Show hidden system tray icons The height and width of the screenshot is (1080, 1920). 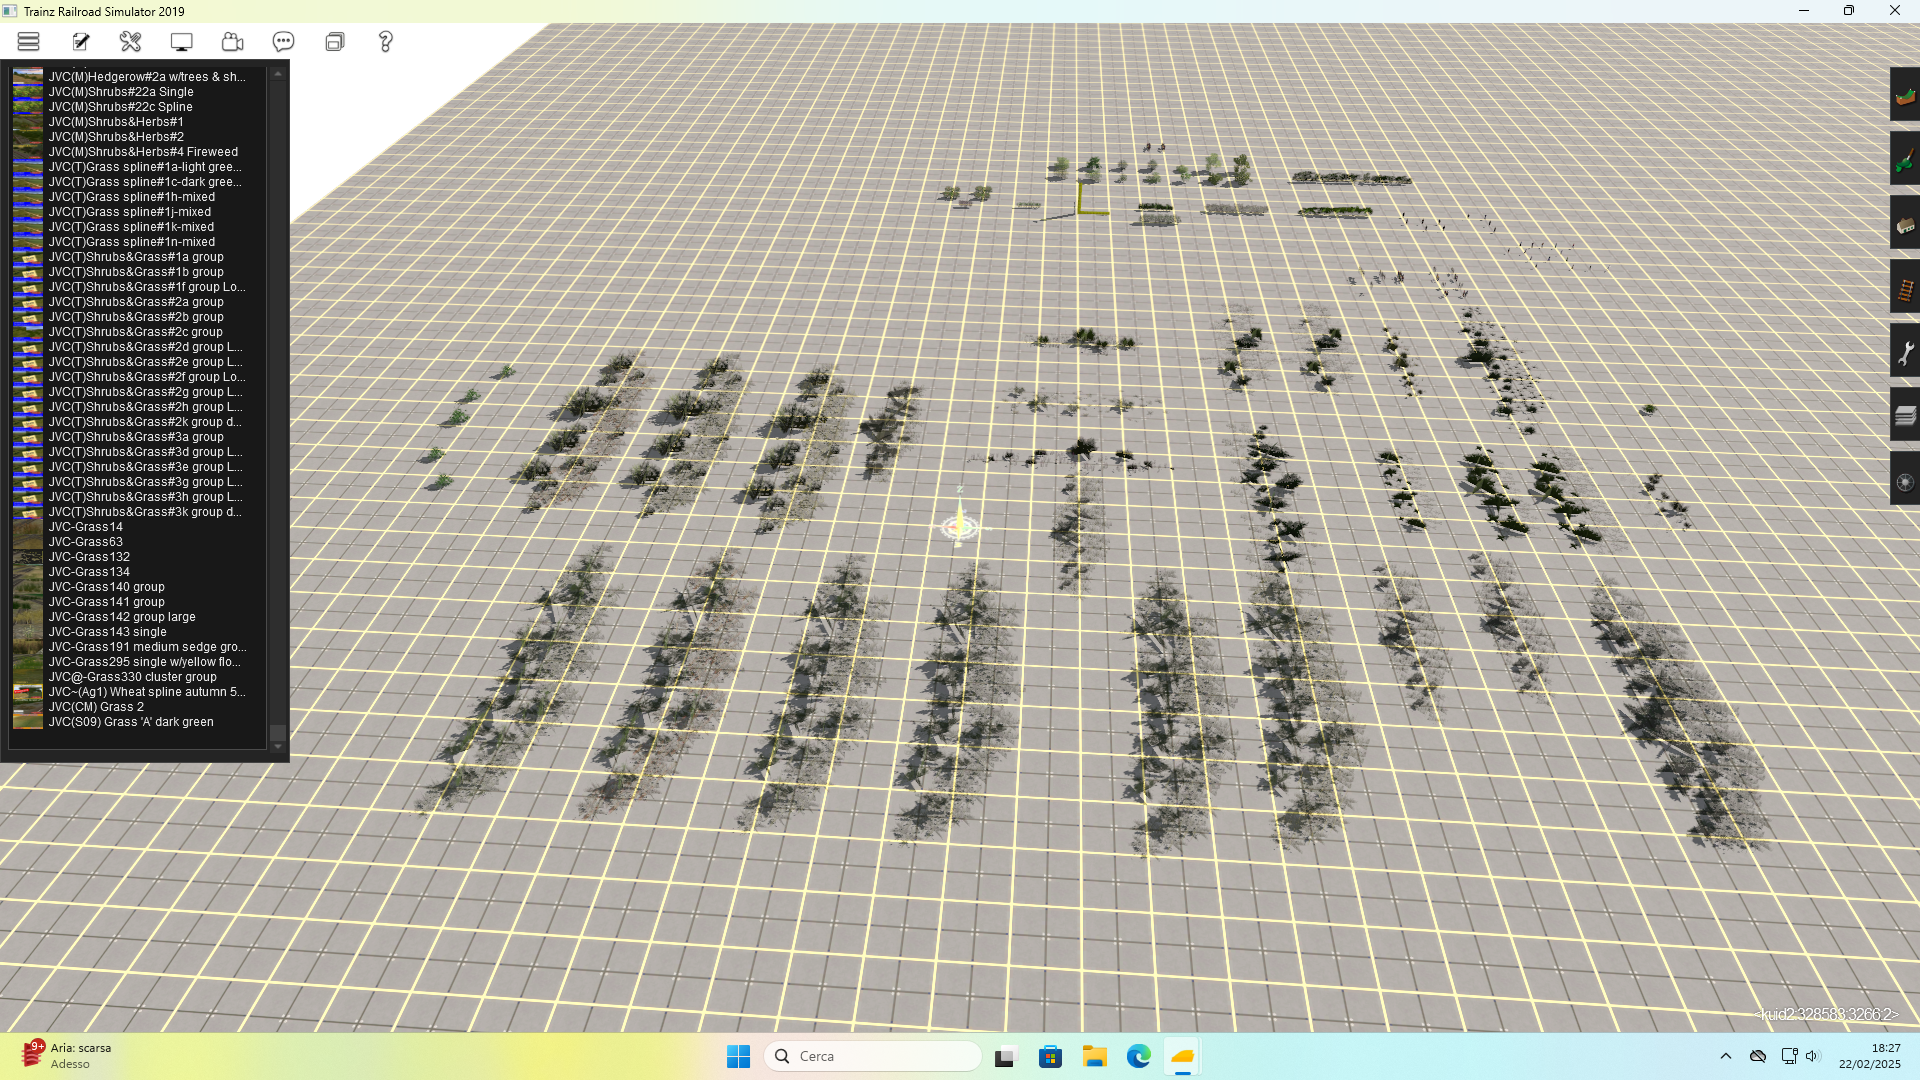tap(1726, 1056)
